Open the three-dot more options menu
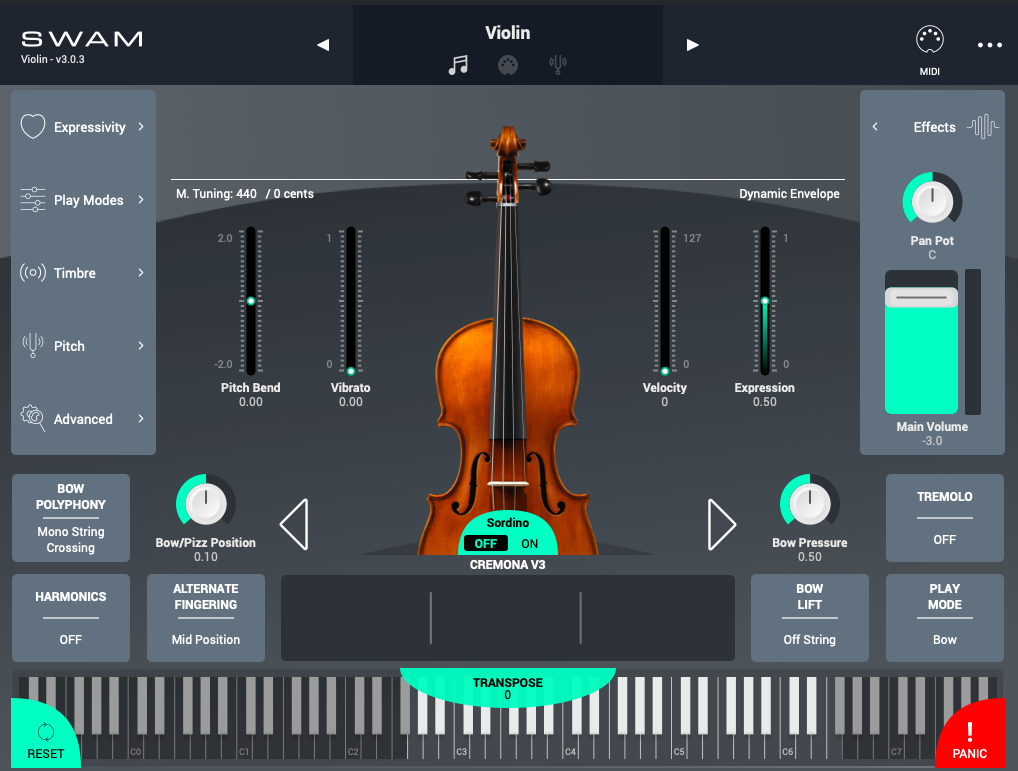This screenshot has height=771, width=1018. 989,45
